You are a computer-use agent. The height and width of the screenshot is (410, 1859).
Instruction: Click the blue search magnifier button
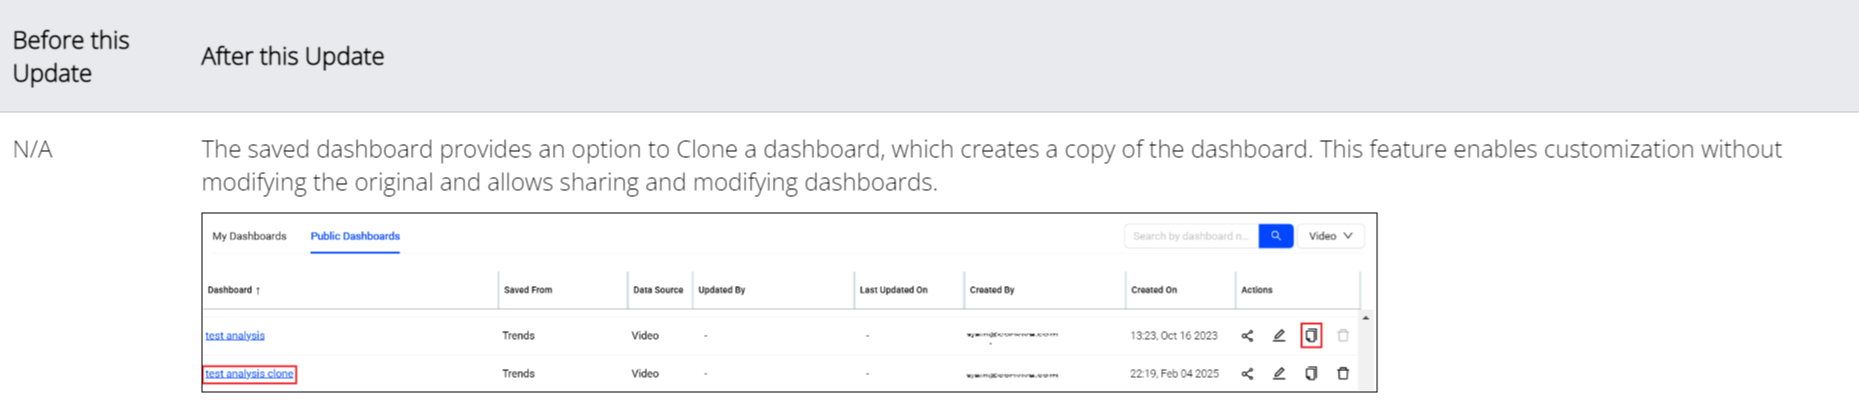(x=1276, y=236)
